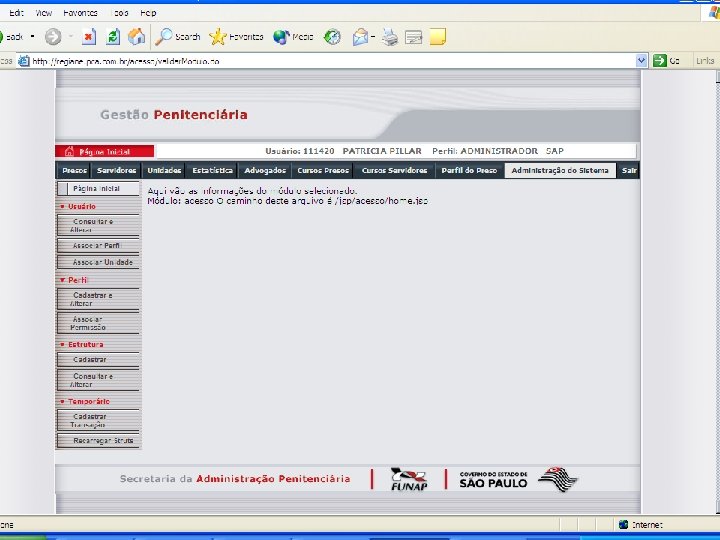The height and width of the screenshot is (540, 720).
Task: Collapse the Temporário sidebar section
Action: 62,401
